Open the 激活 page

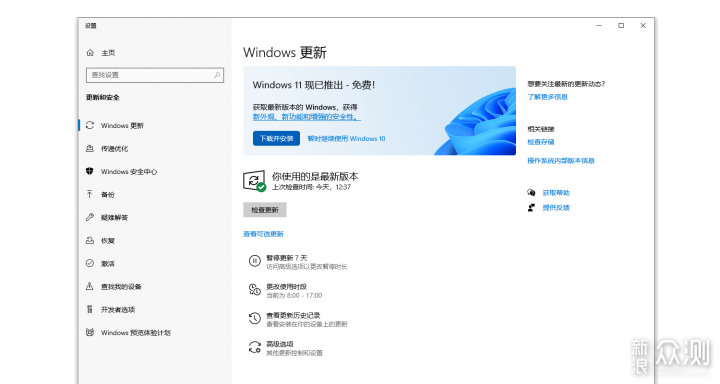[108, 263]
